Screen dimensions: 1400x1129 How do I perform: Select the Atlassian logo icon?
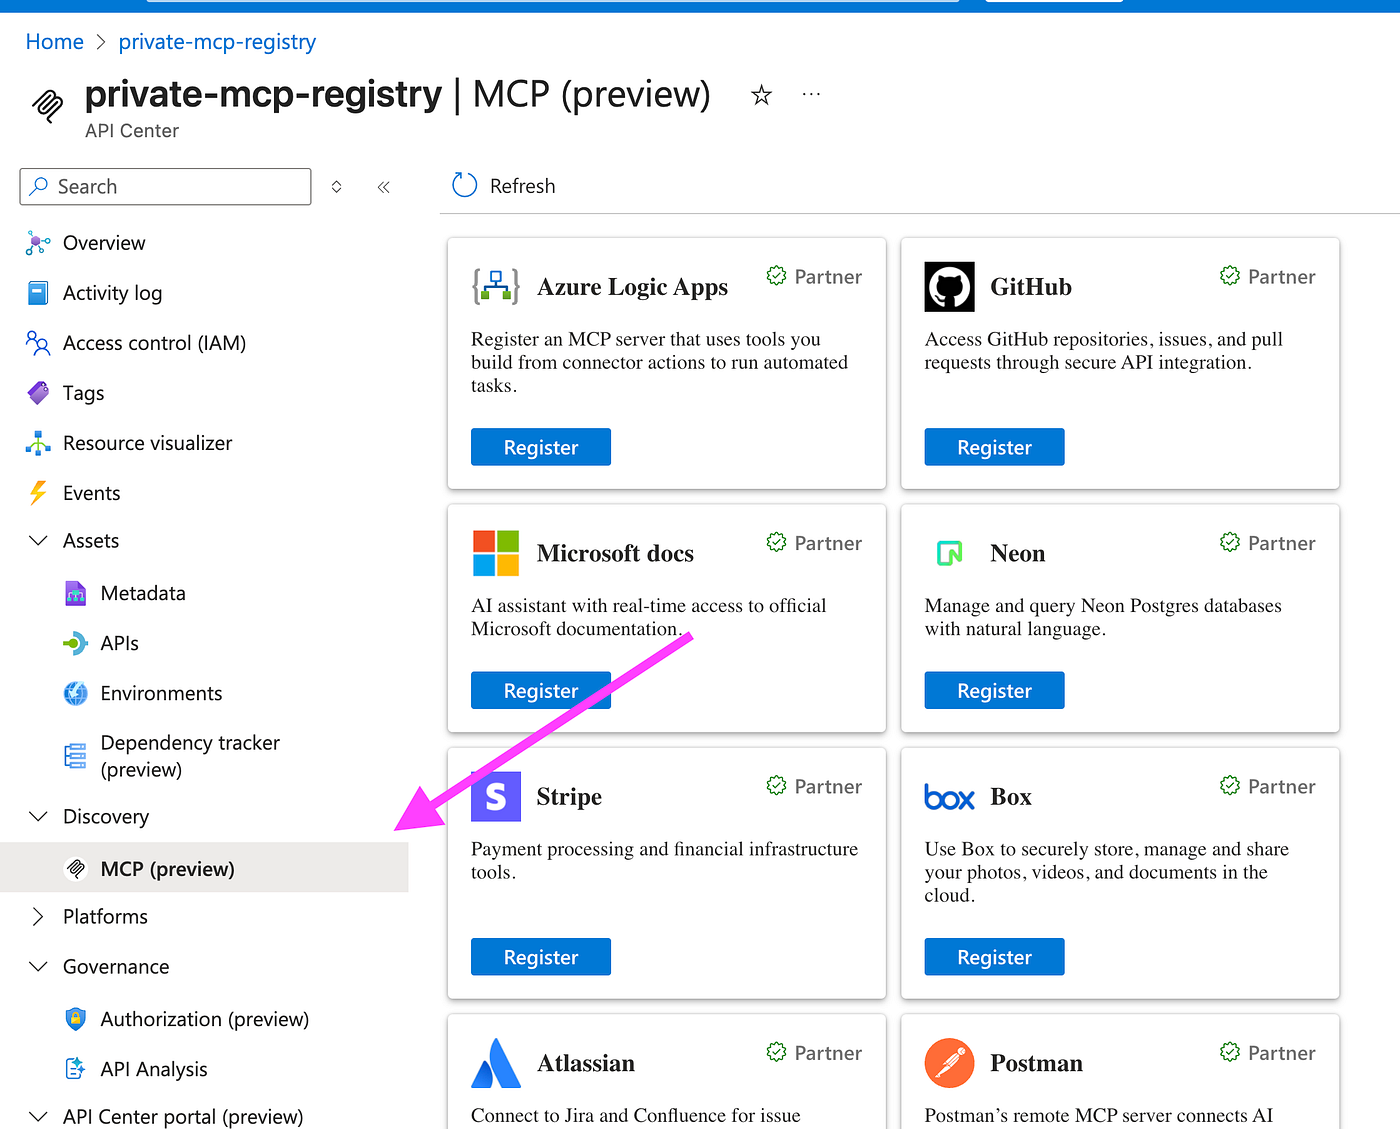[495, 1063]
